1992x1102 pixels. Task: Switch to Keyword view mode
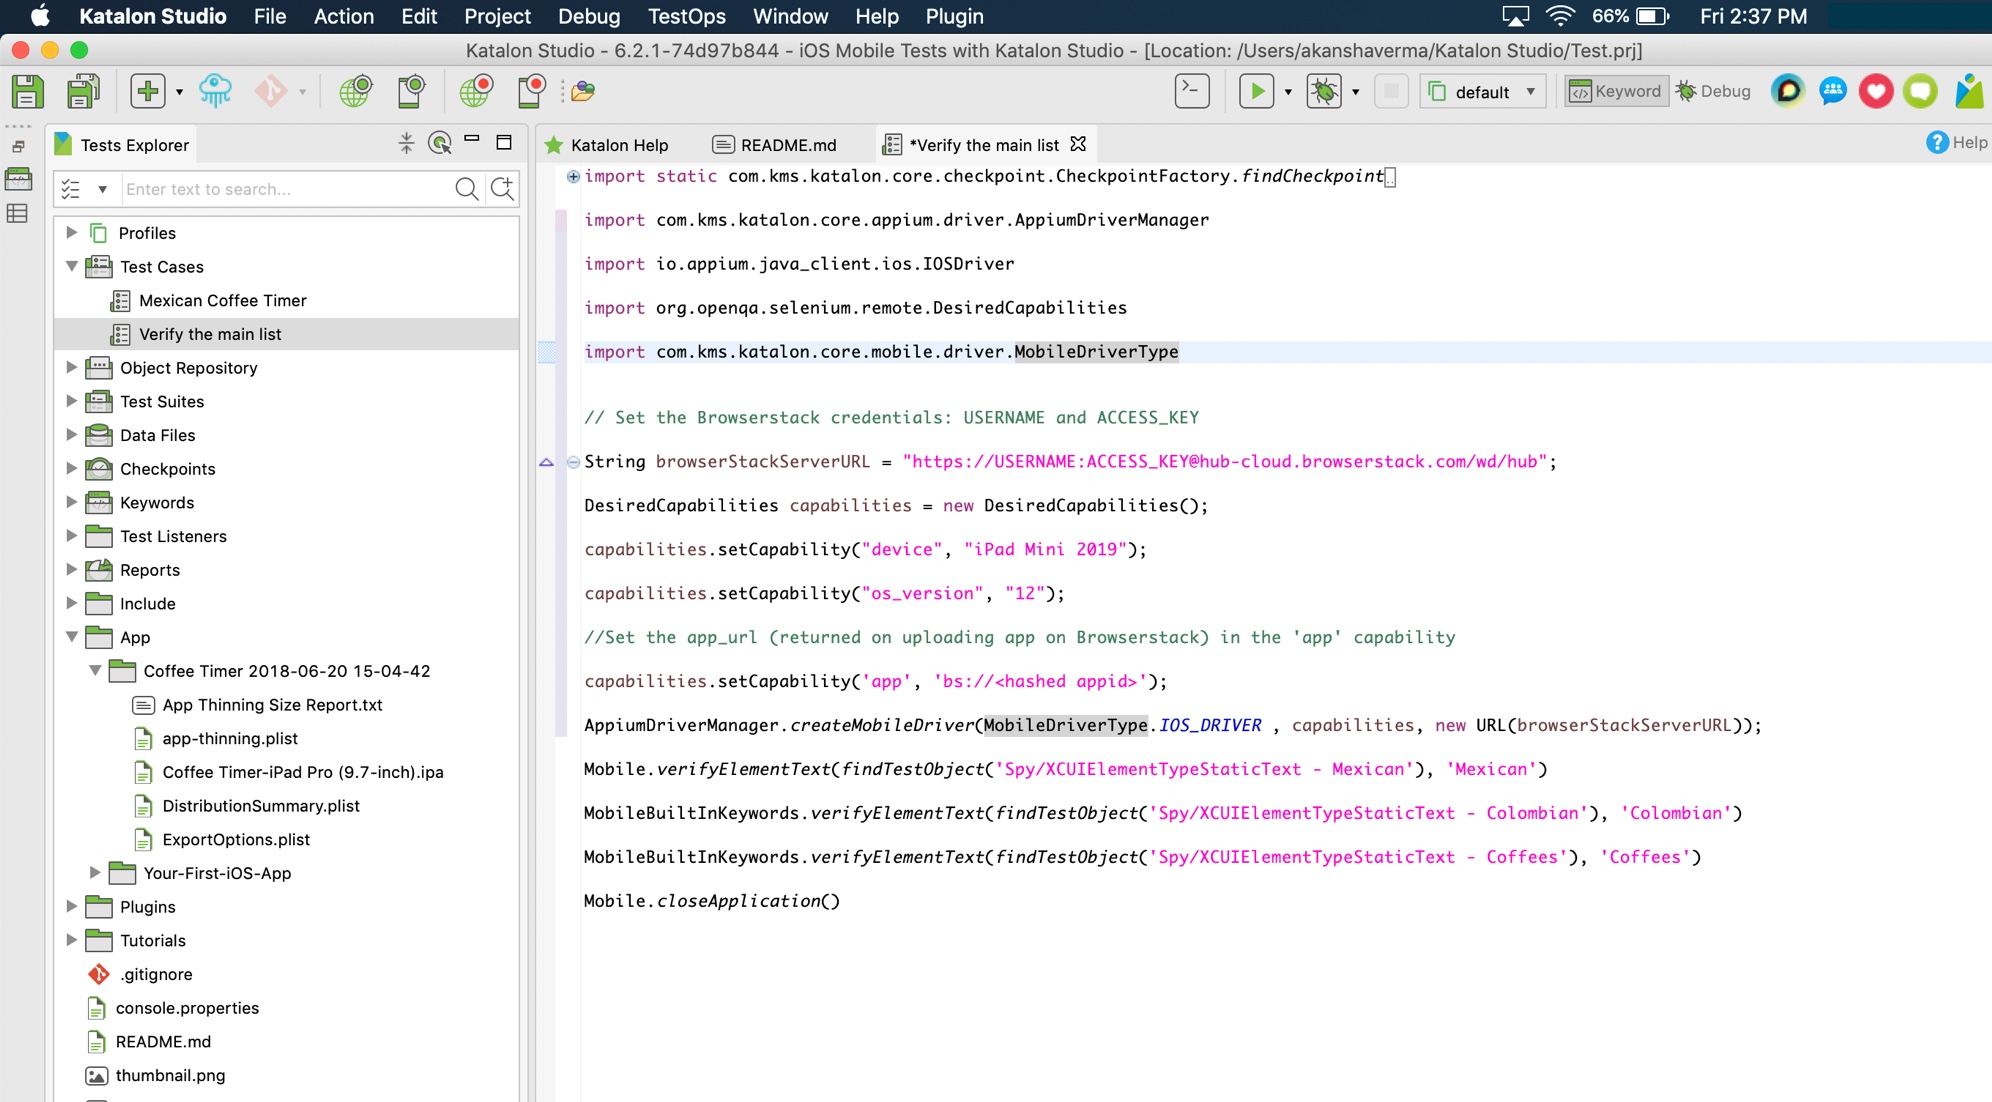[1614, 91]
